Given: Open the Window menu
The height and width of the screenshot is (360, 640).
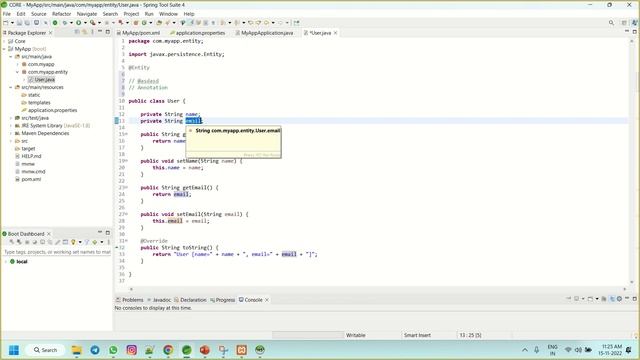Looking at the screenshot, I should click(x=168, y=14).
